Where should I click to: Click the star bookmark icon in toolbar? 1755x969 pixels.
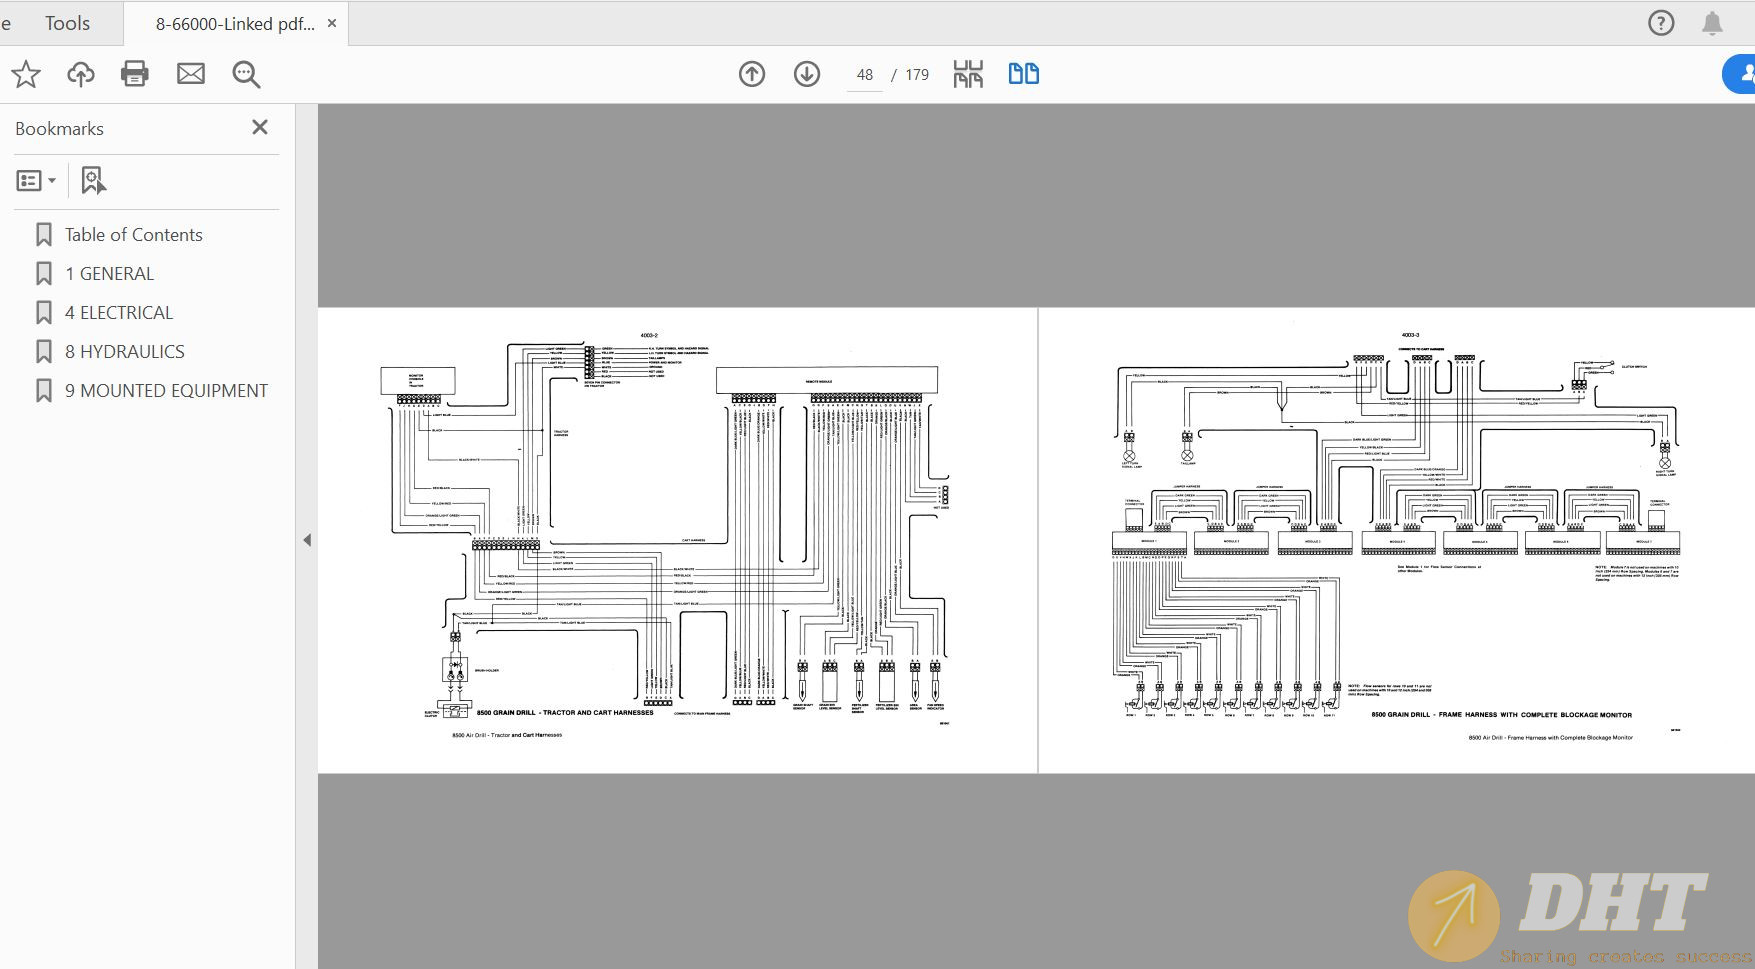point(26,74)
